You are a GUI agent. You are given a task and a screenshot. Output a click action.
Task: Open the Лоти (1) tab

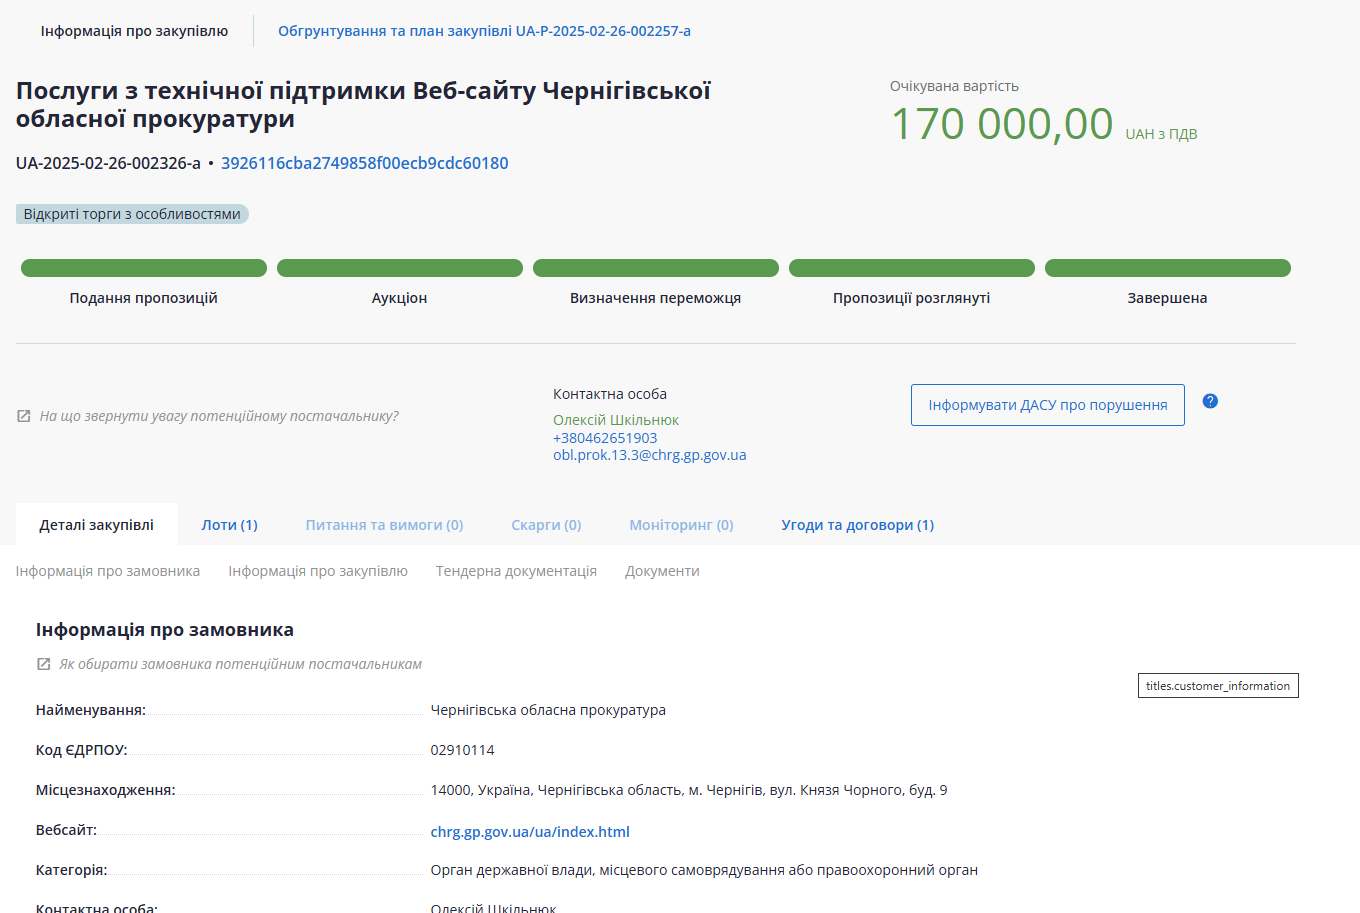click(x=229, y=525)
